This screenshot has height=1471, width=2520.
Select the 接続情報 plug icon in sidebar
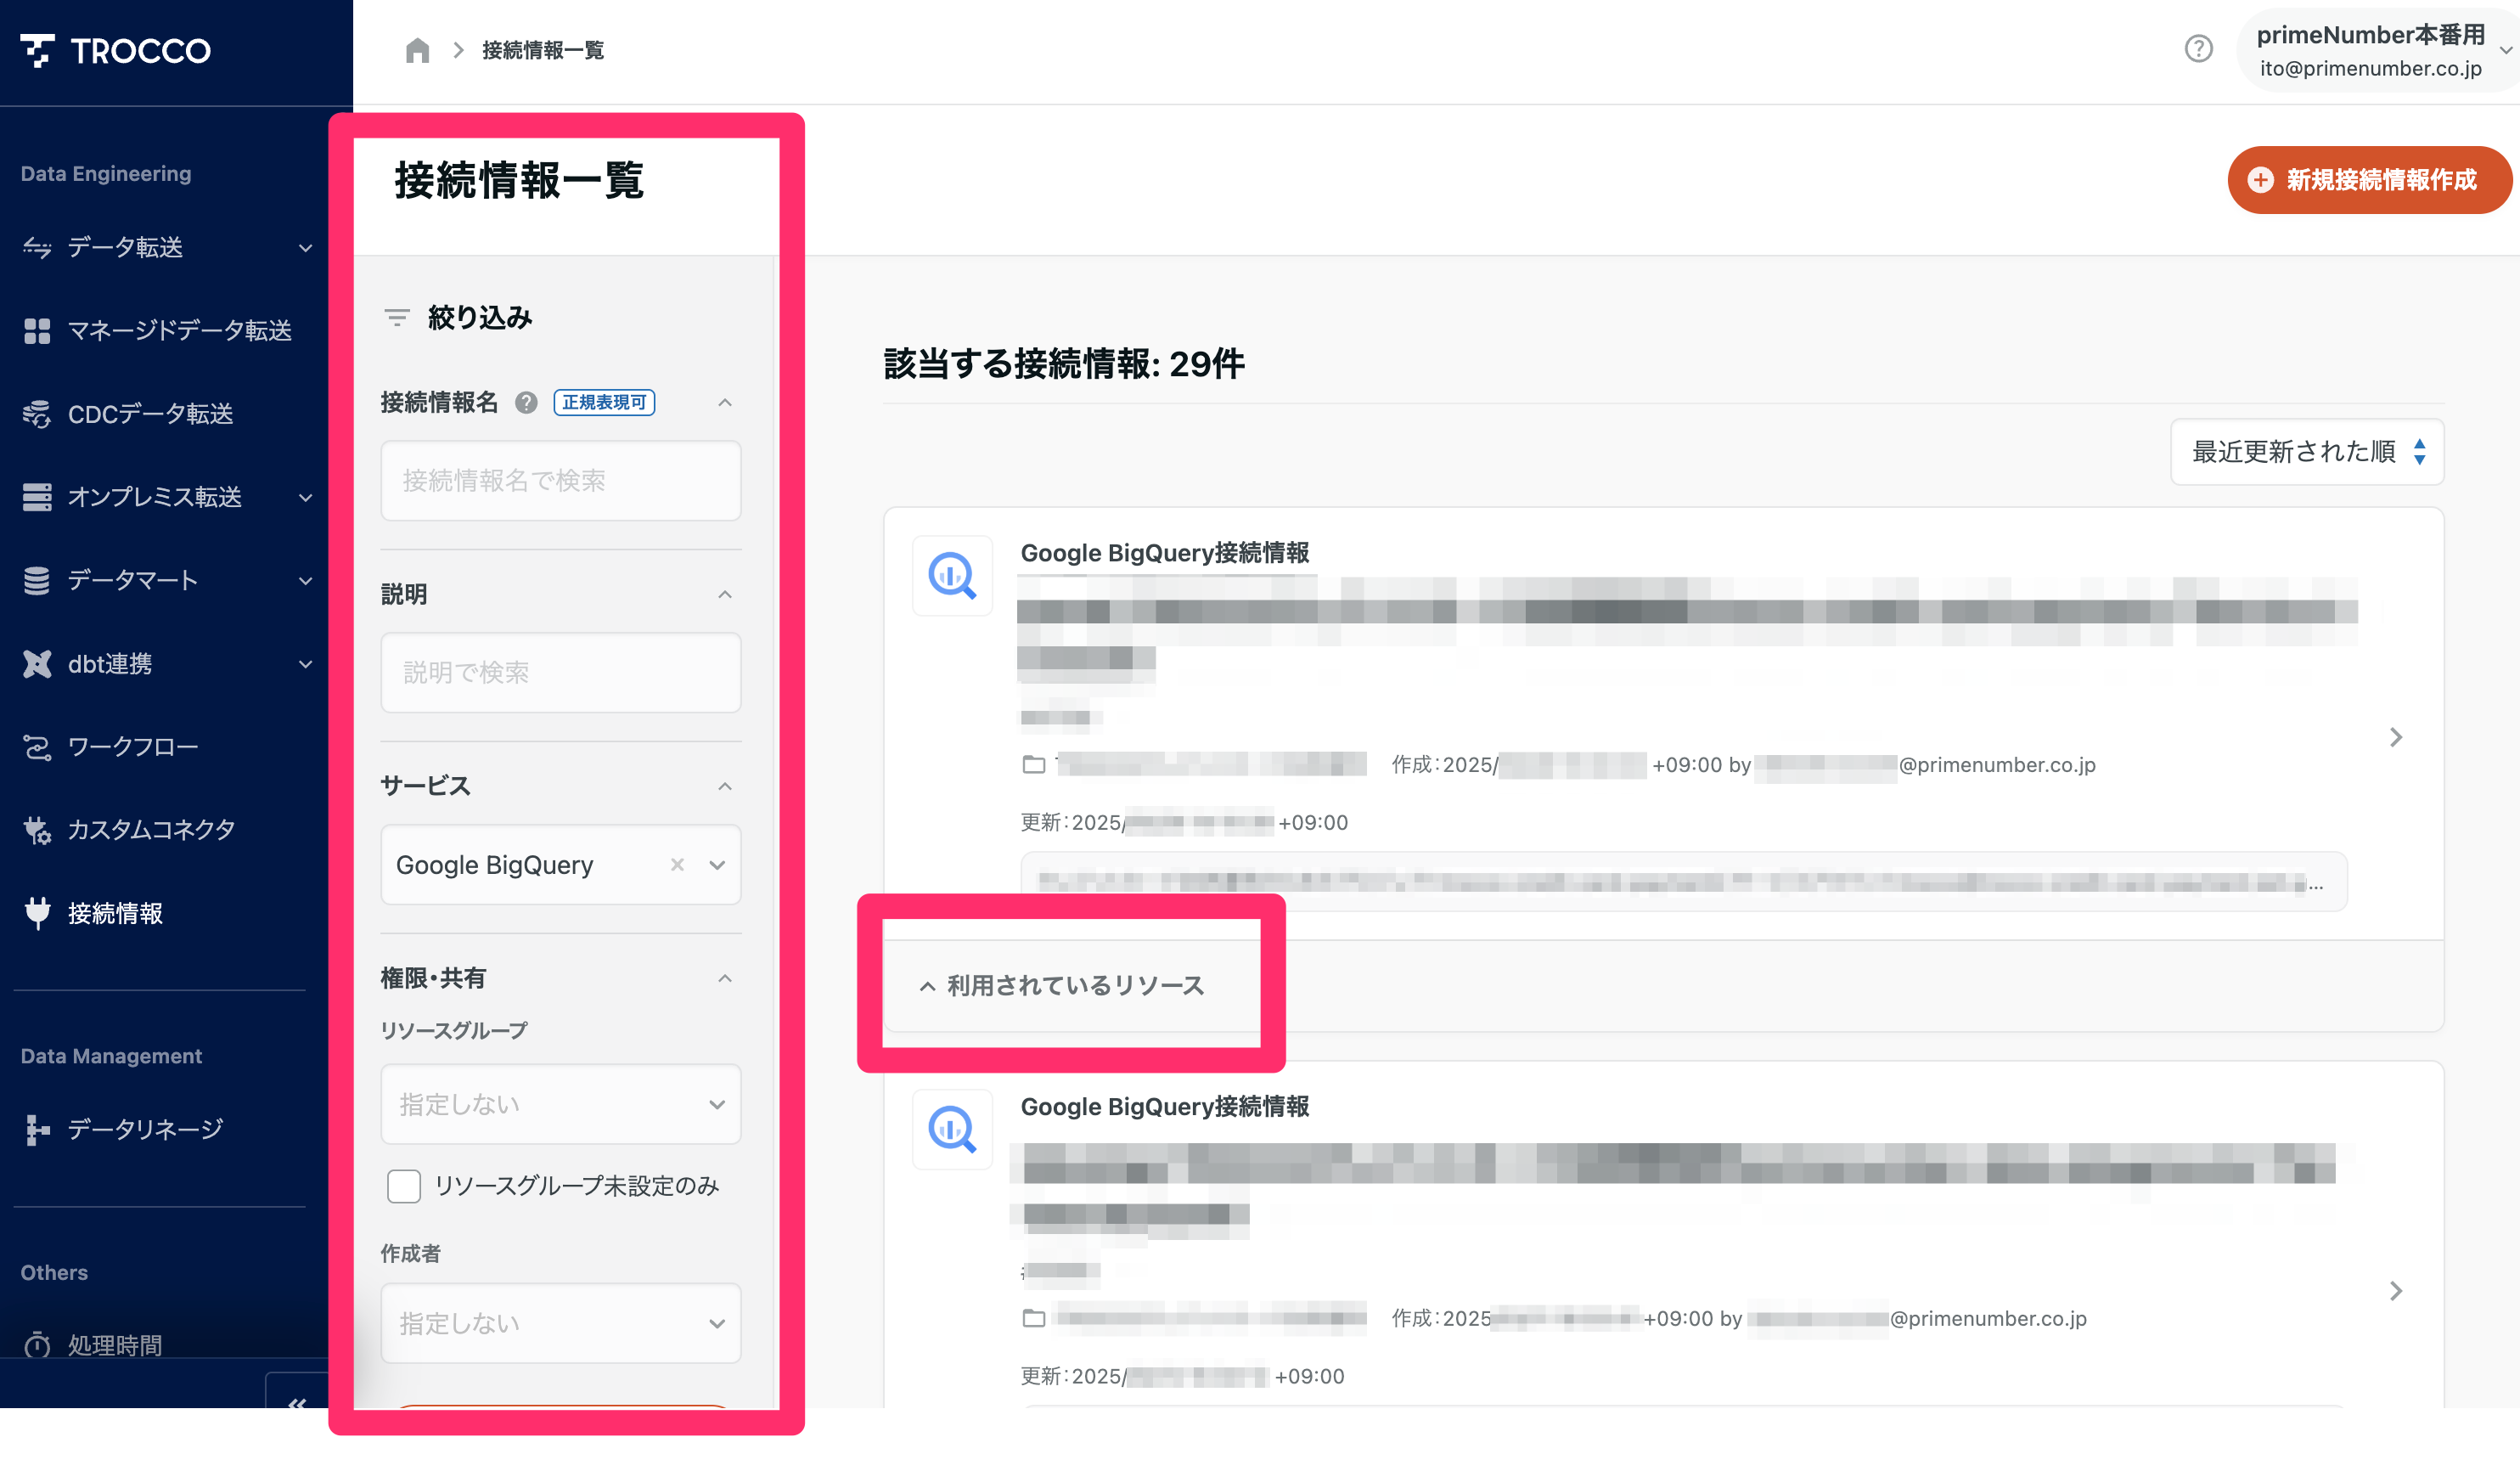pos(37,912)
